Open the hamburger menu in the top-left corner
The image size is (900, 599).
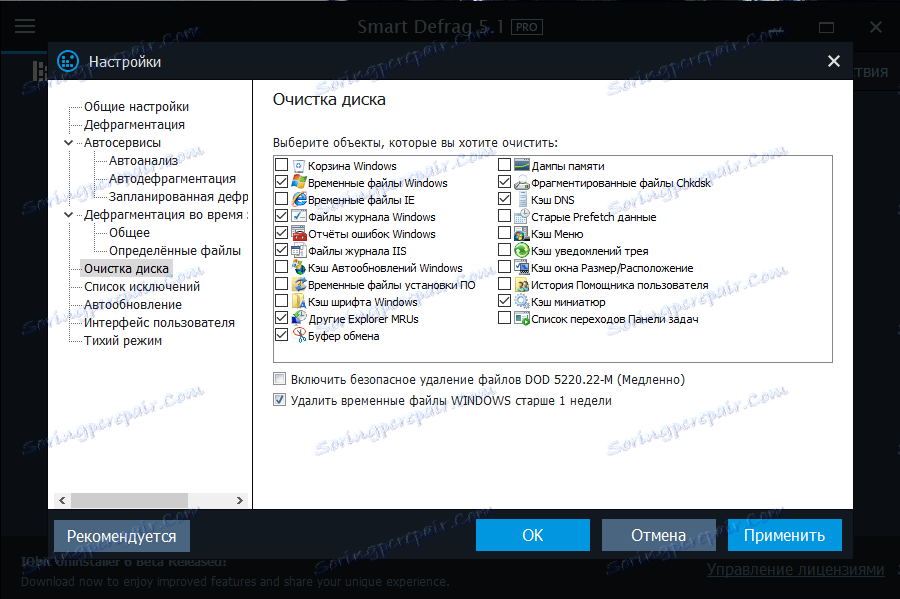click(24, 26)
